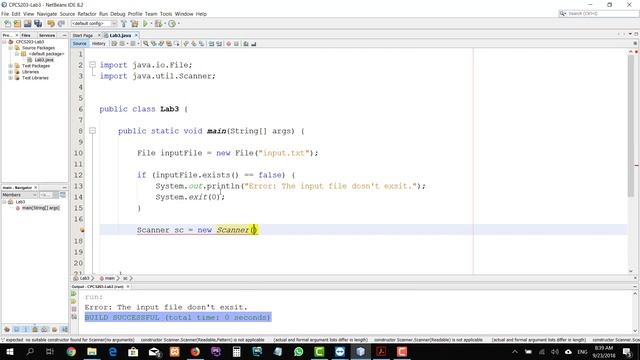
Task: Open the File menu
Action: click(5, 14)
